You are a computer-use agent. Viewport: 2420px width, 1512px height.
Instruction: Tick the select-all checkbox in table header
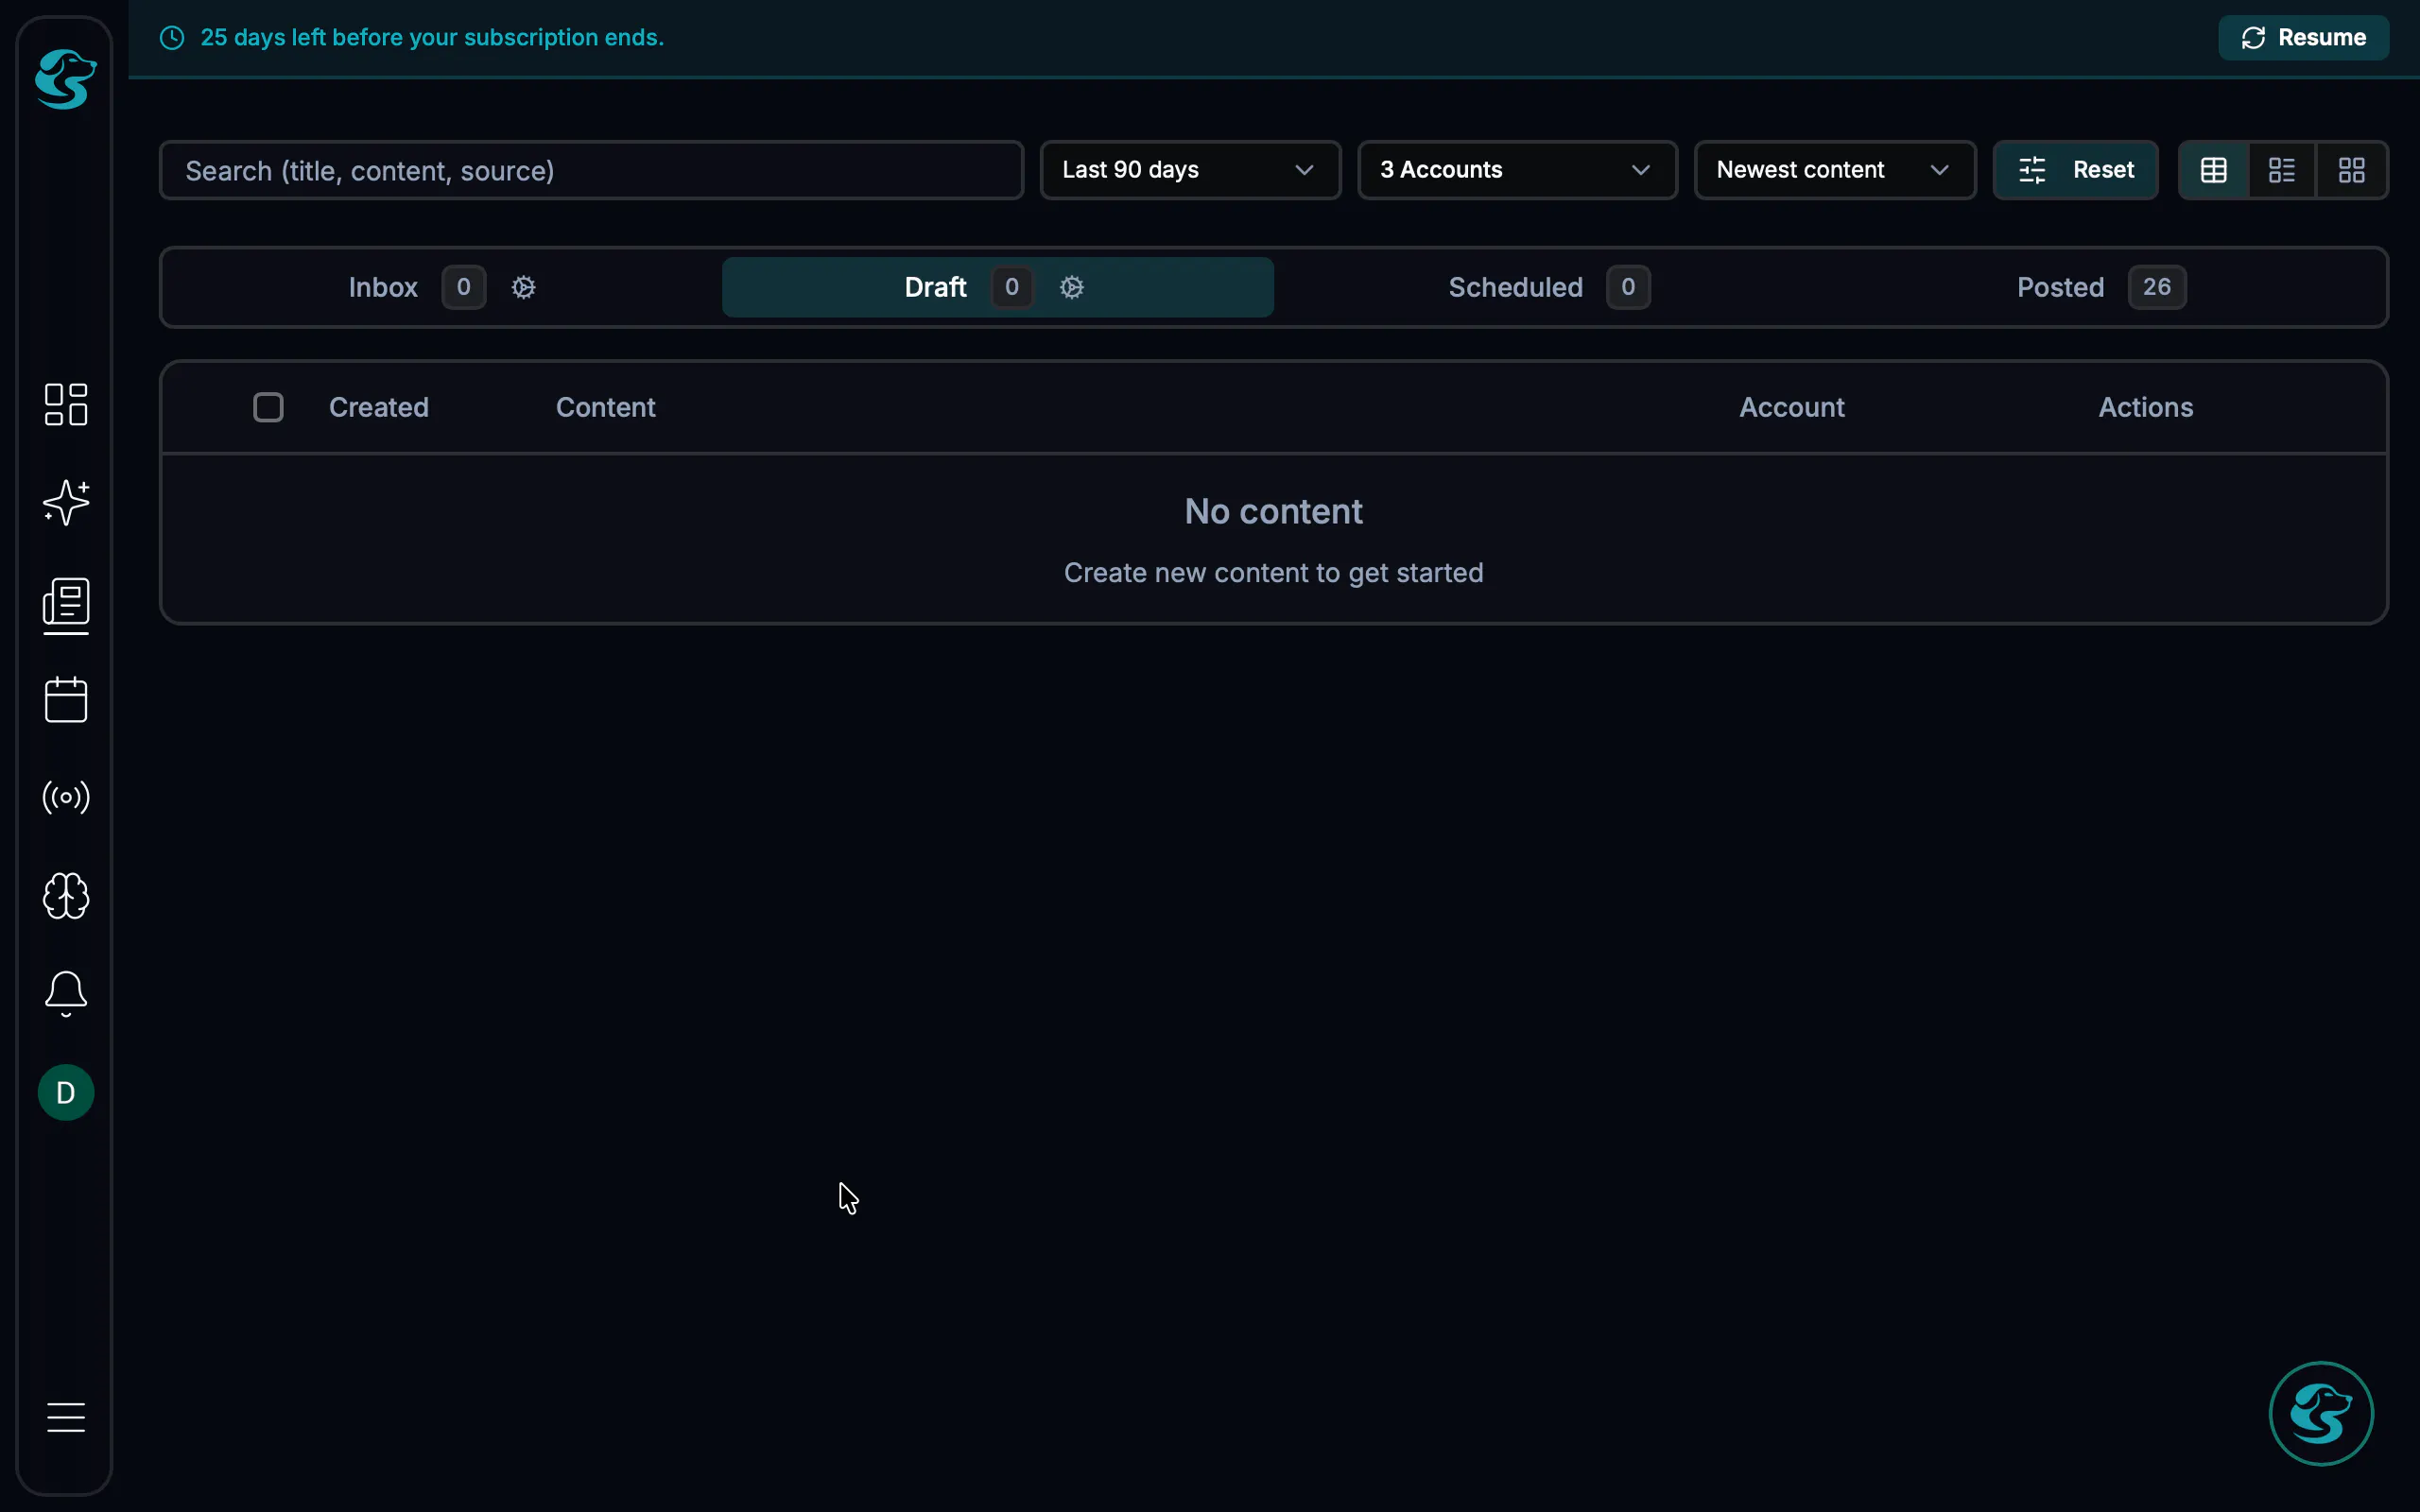[268, 407]
